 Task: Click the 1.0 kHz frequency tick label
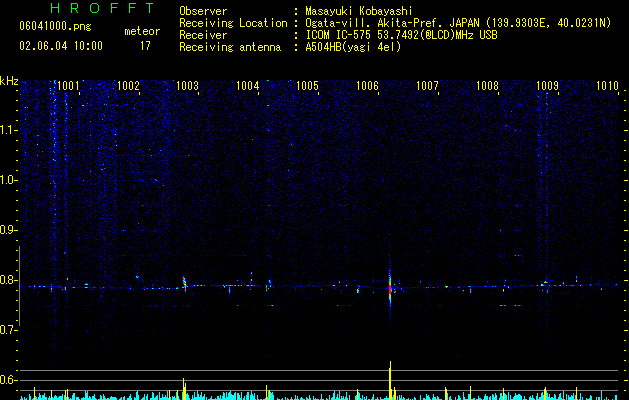point(9,180)
